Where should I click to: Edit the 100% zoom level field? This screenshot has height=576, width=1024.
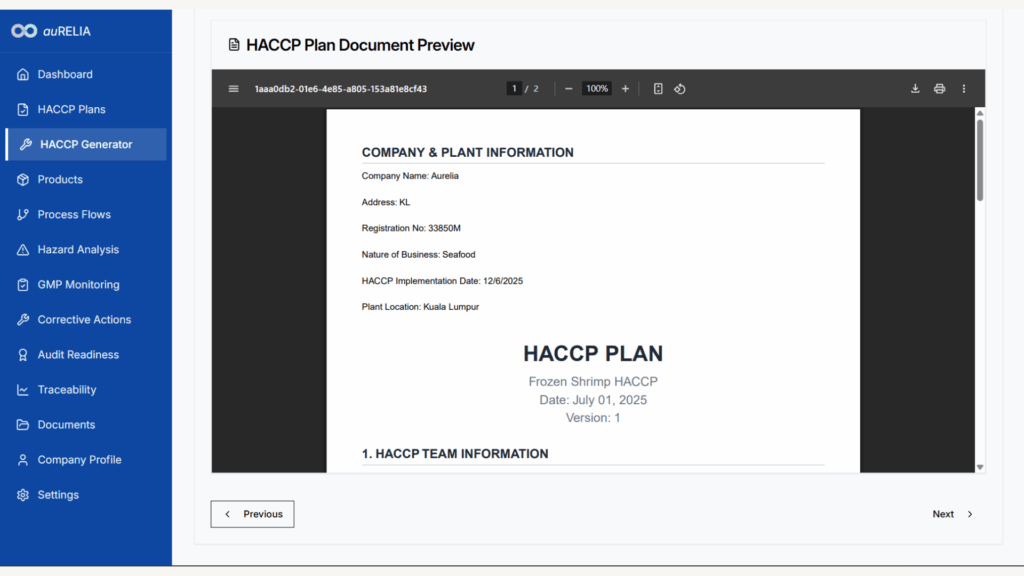coord(597,89)
